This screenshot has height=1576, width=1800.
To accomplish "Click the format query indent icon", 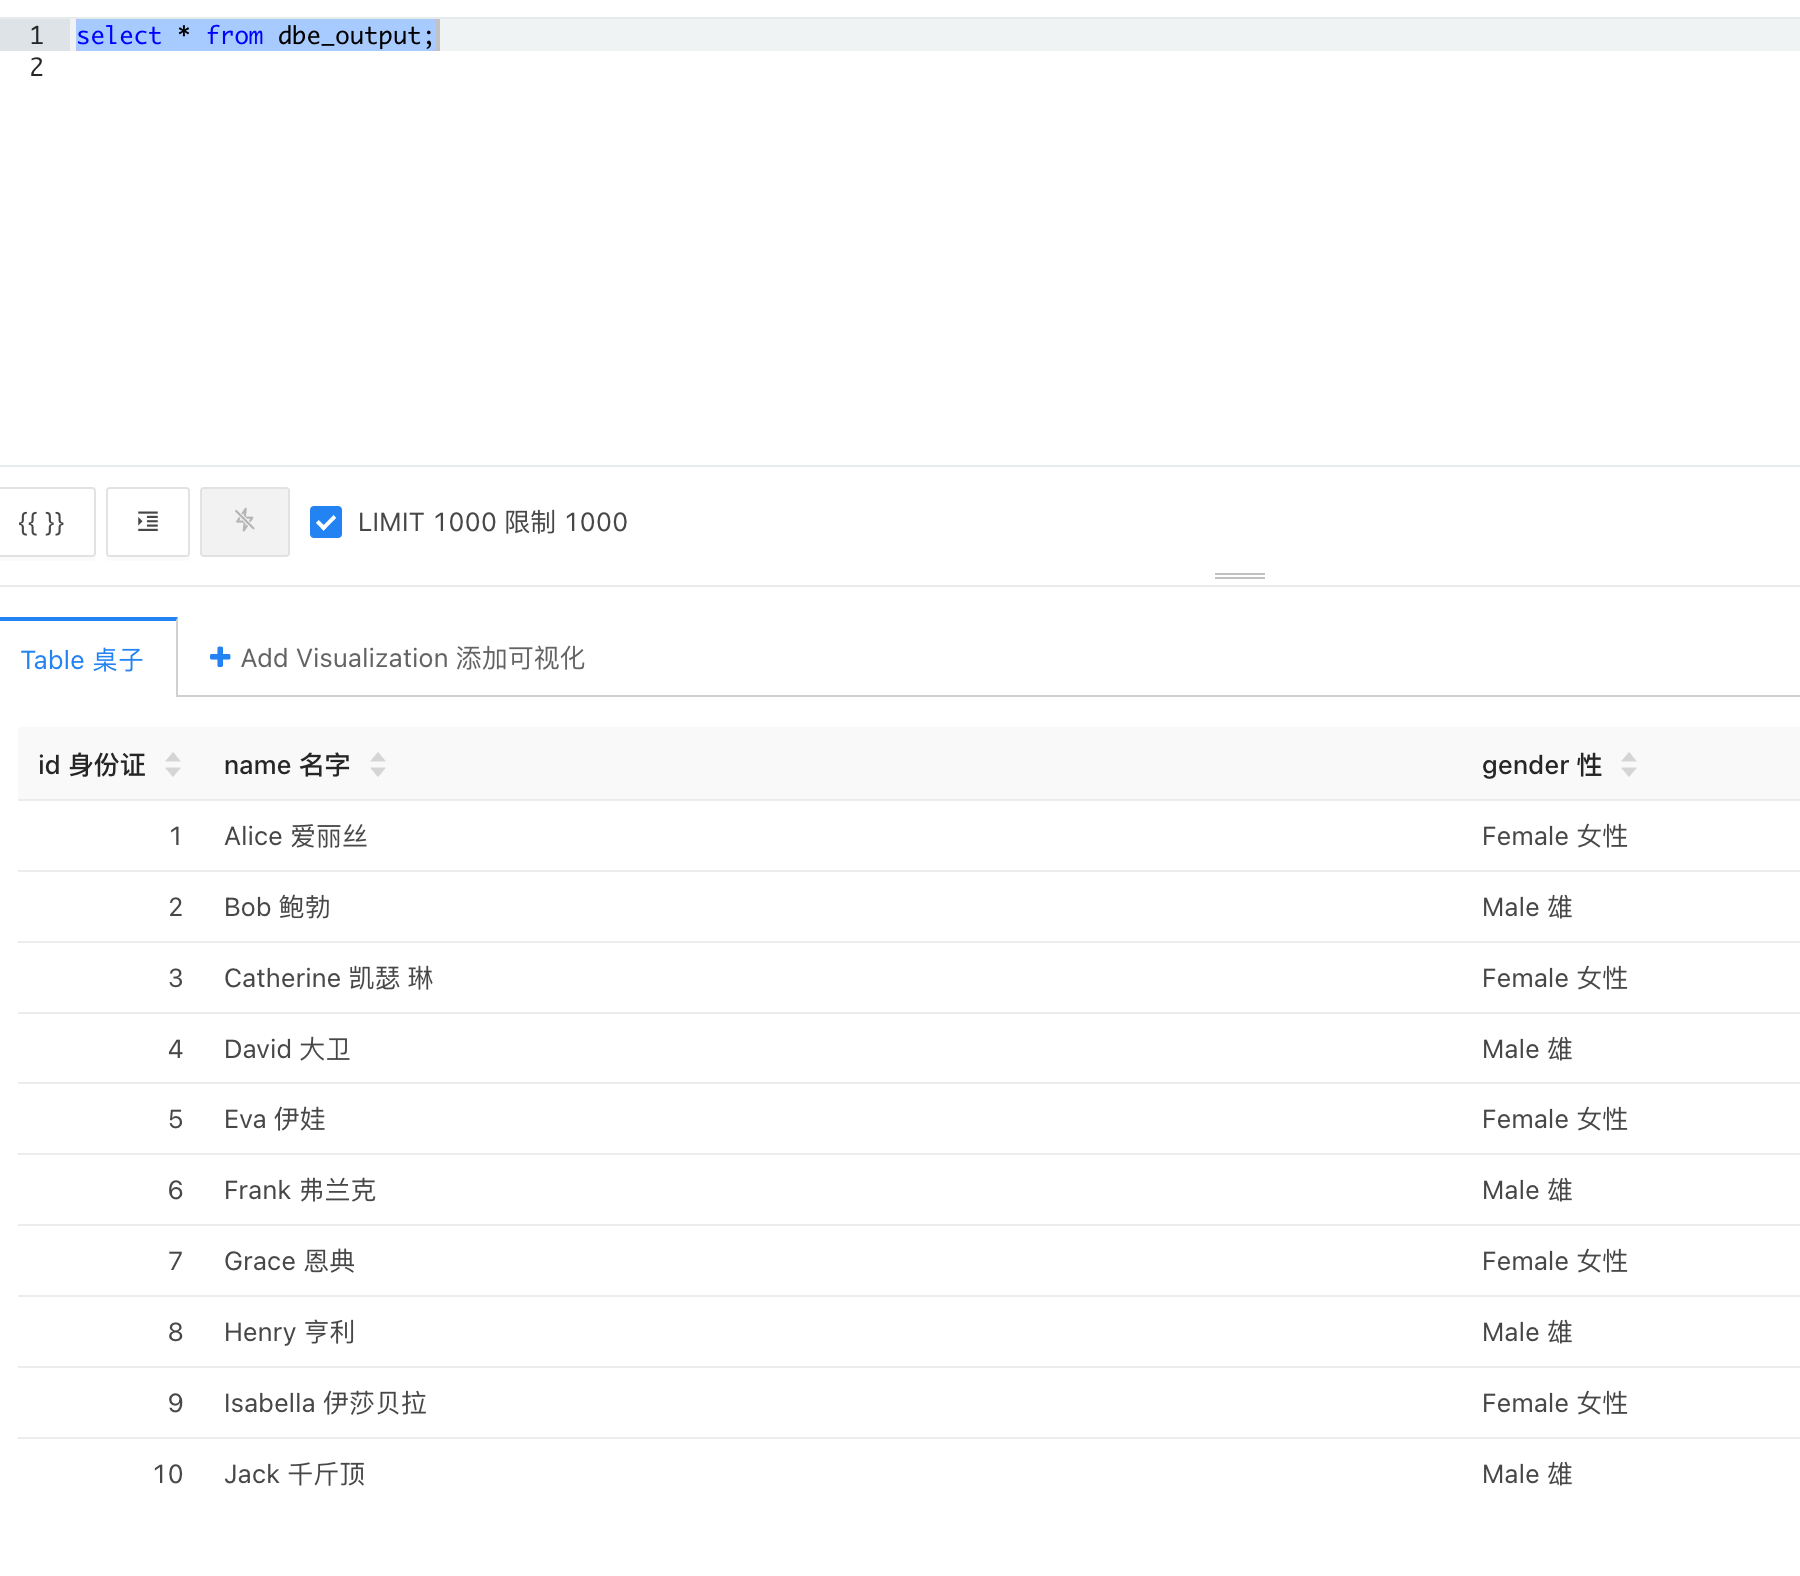I will click(x=148, y=522).
